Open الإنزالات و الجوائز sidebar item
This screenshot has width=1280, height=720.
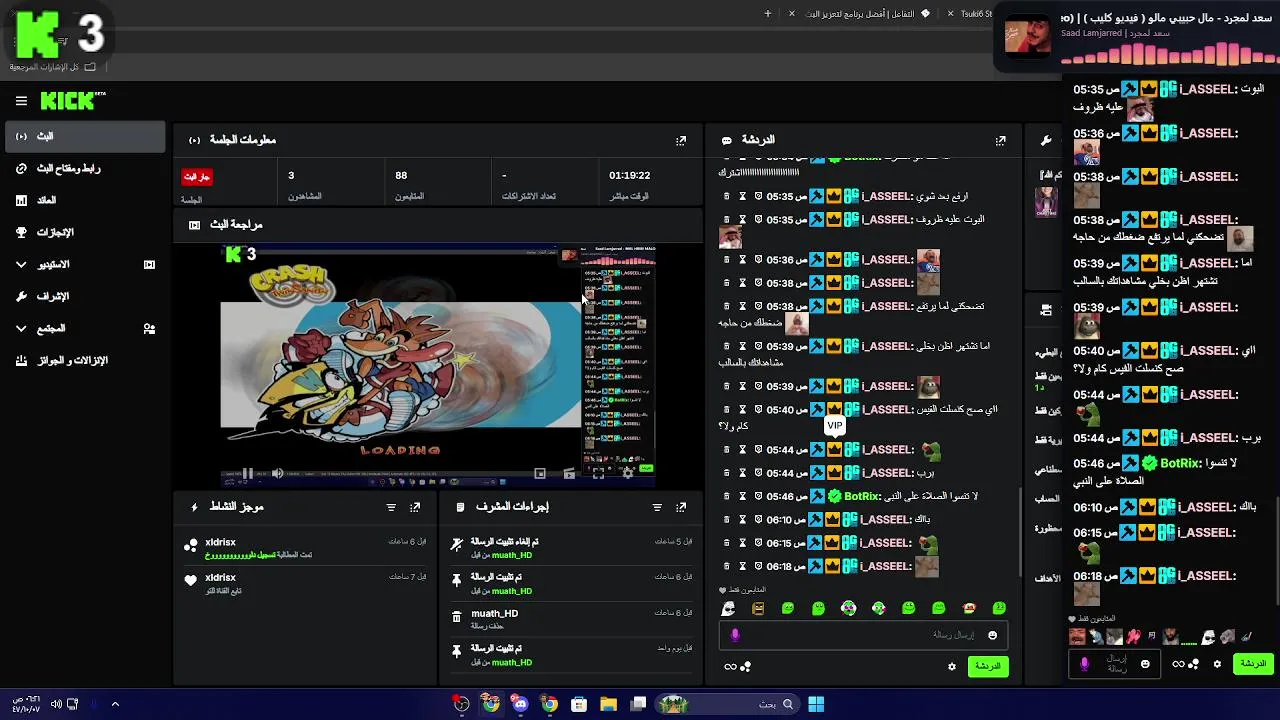pos(84,360)
